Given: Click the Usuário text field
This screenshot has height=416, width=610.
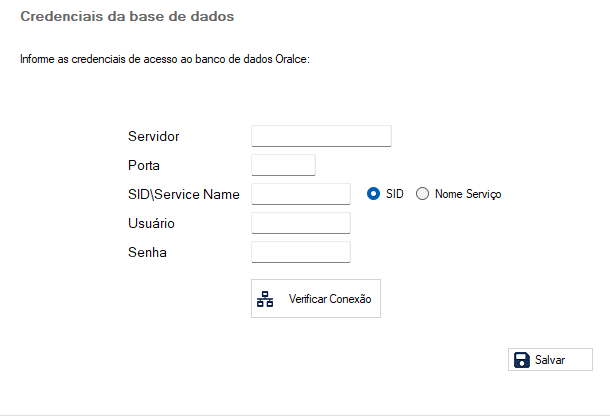Looking at the screenshot, I should [301, 223].
